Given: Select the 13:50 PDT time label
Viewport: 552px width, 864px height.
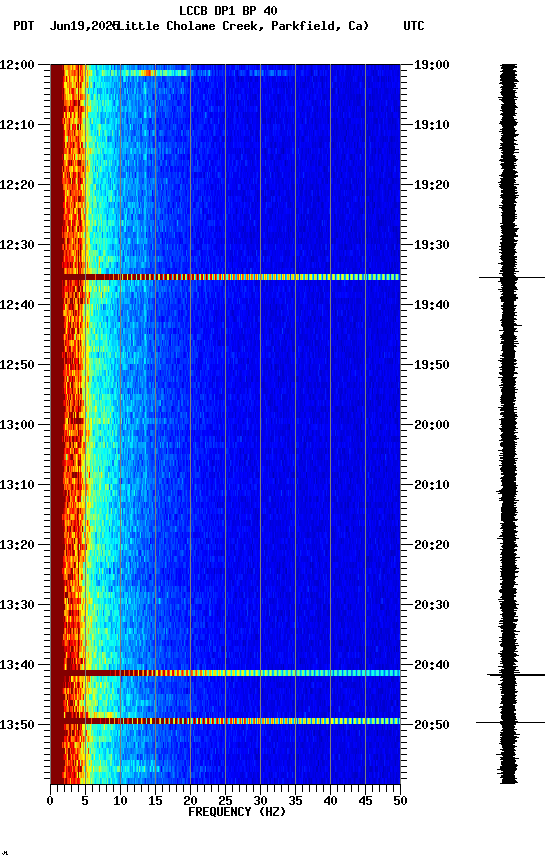Looking at the screenshot, I should click(x=17, y=725).
